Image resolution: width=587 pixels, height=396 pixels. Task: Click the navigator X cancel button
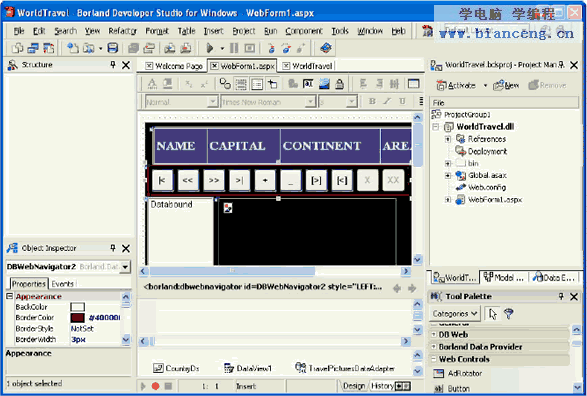click(x=367, y=180)
